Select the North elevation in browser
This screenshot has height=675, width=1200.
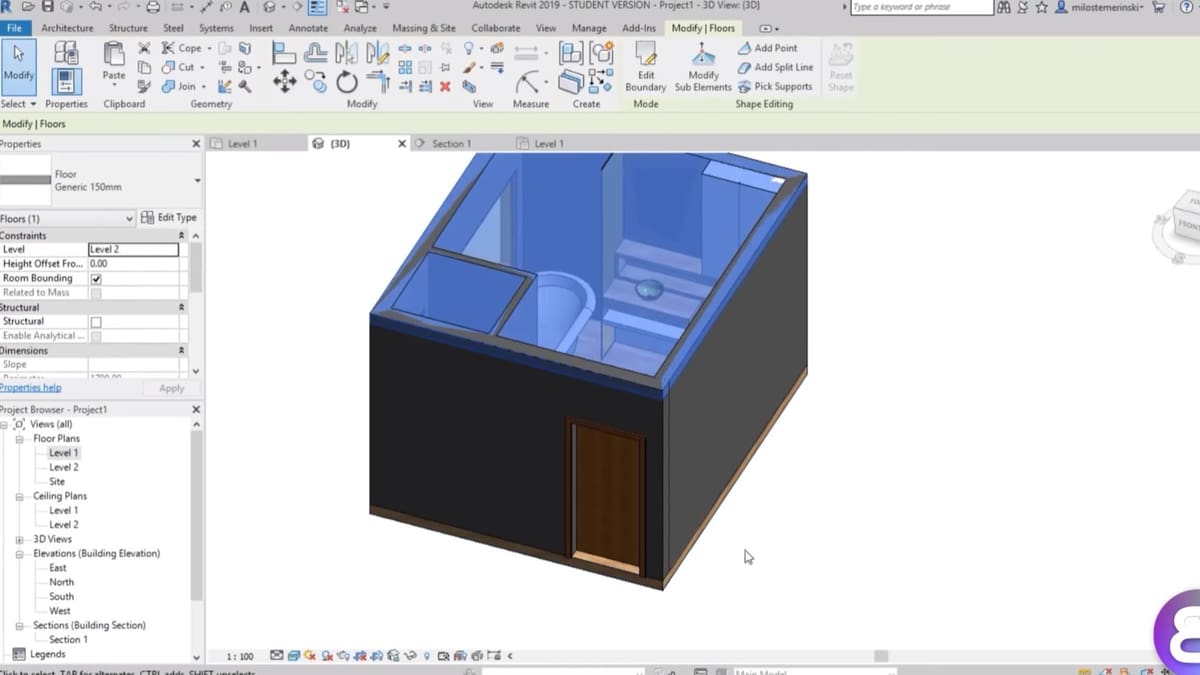[61, 582]
